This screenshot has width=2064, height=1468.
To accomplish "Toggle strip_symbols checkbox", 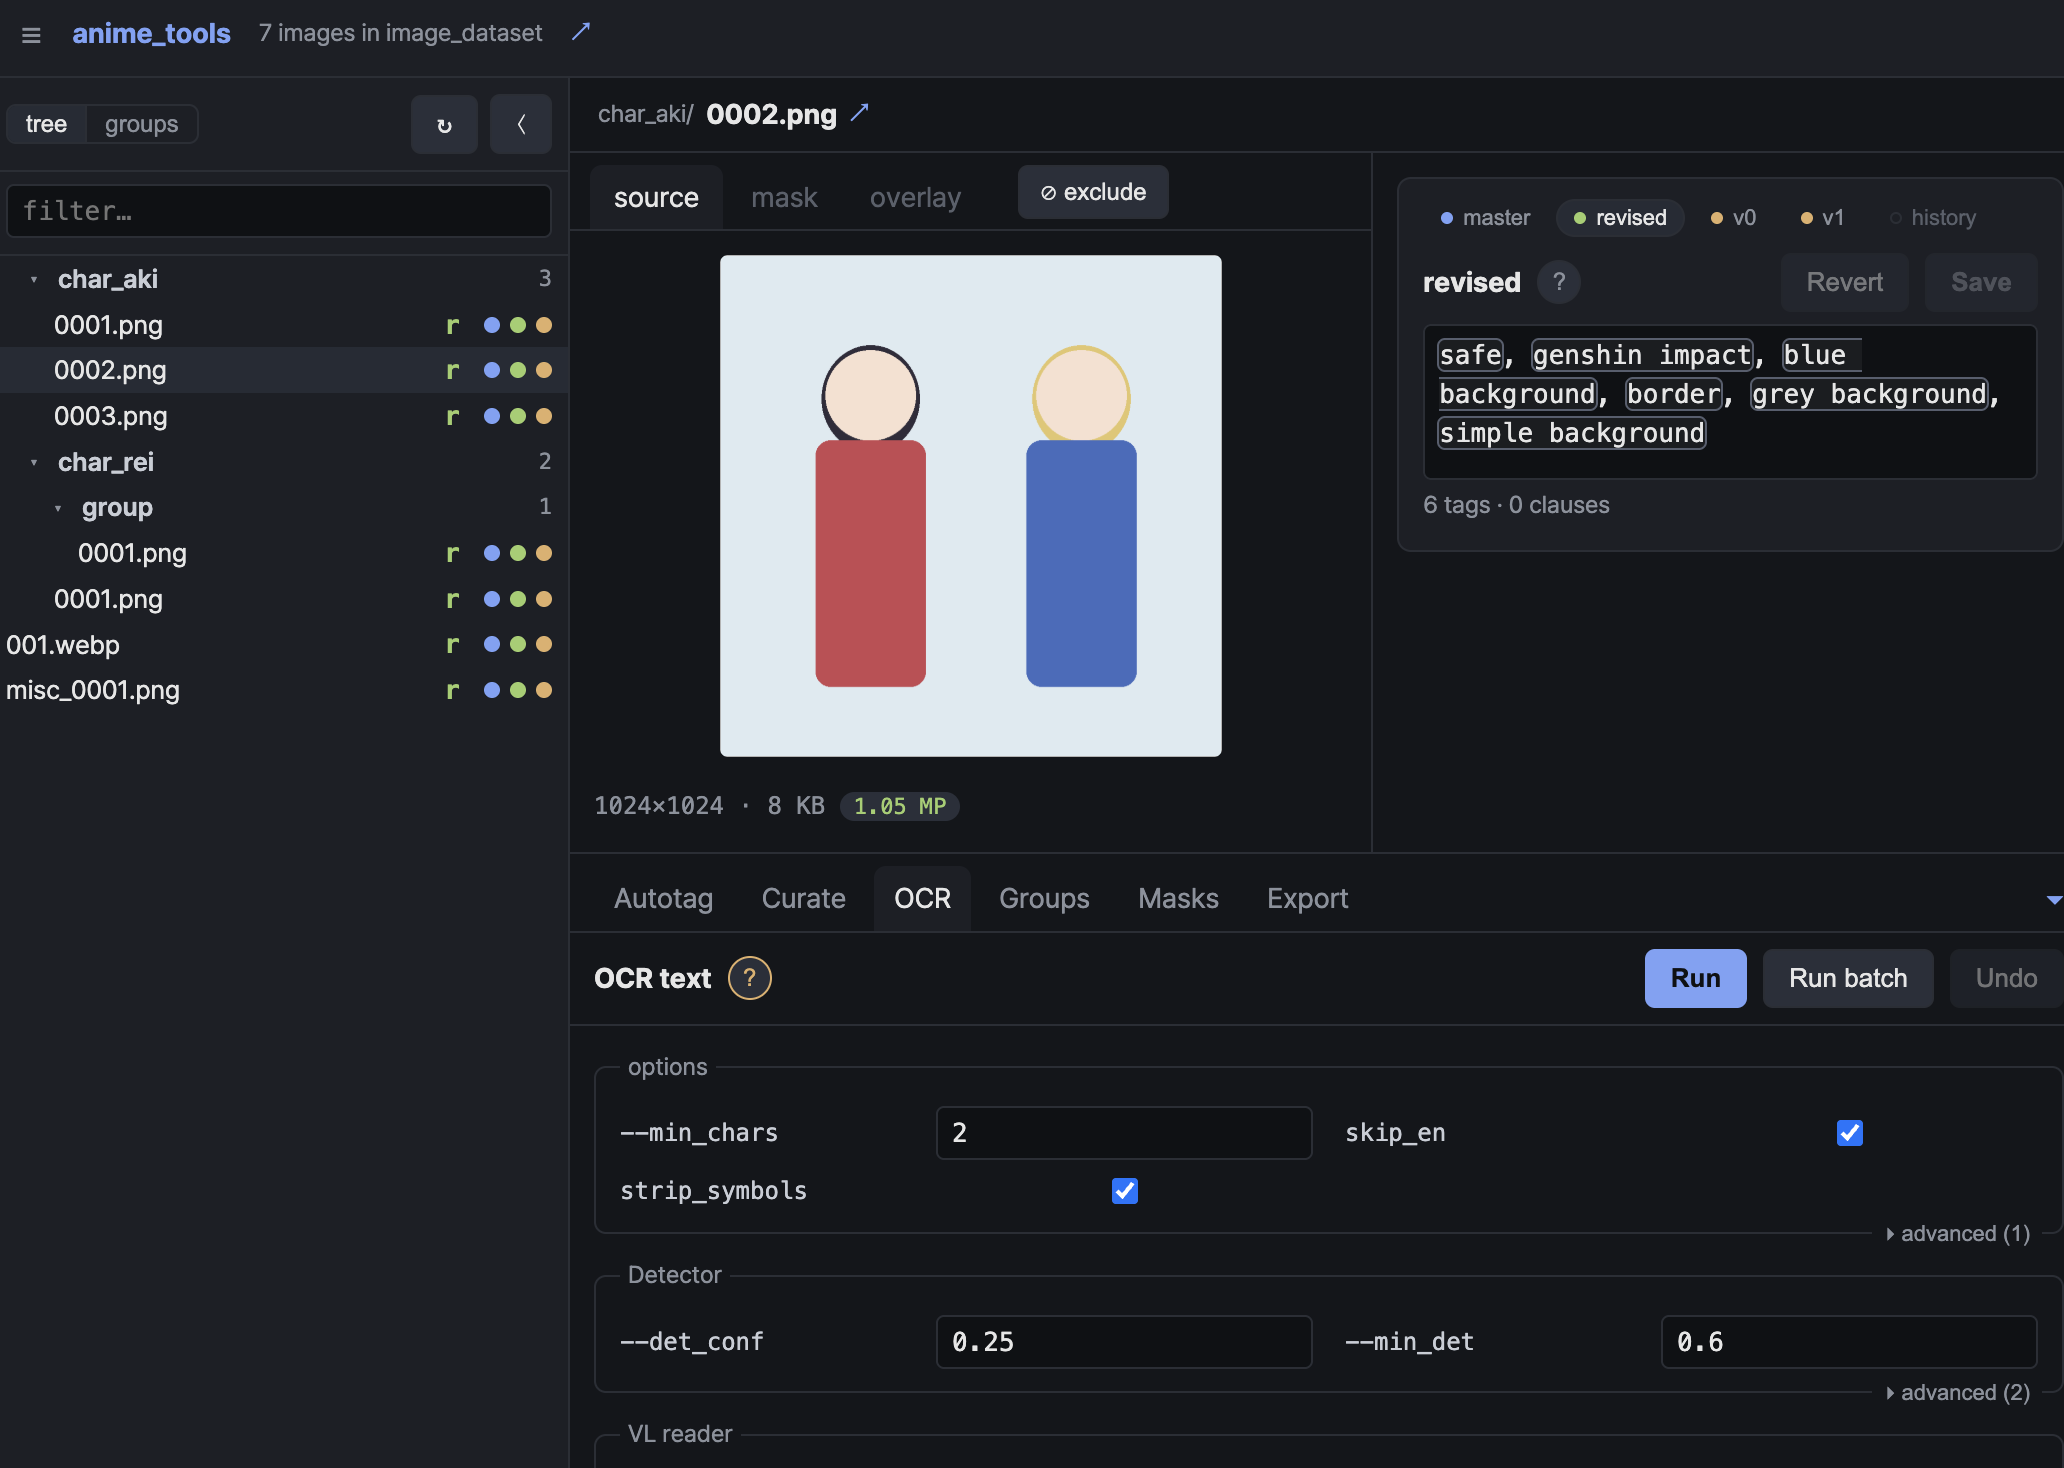I will coord(1125,1191).
